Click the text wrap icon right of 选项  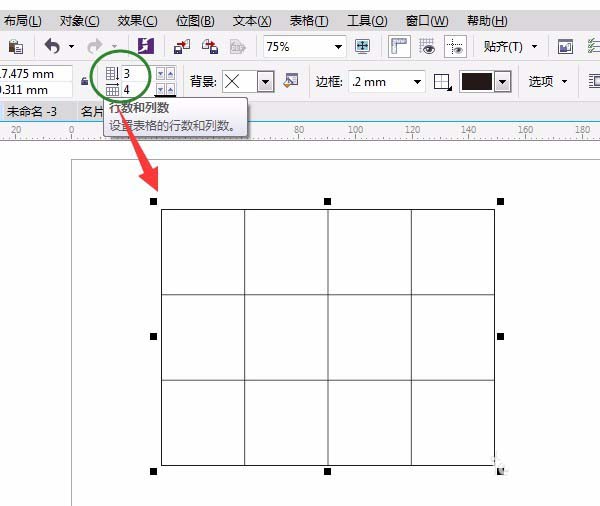(x=594, y=82)
